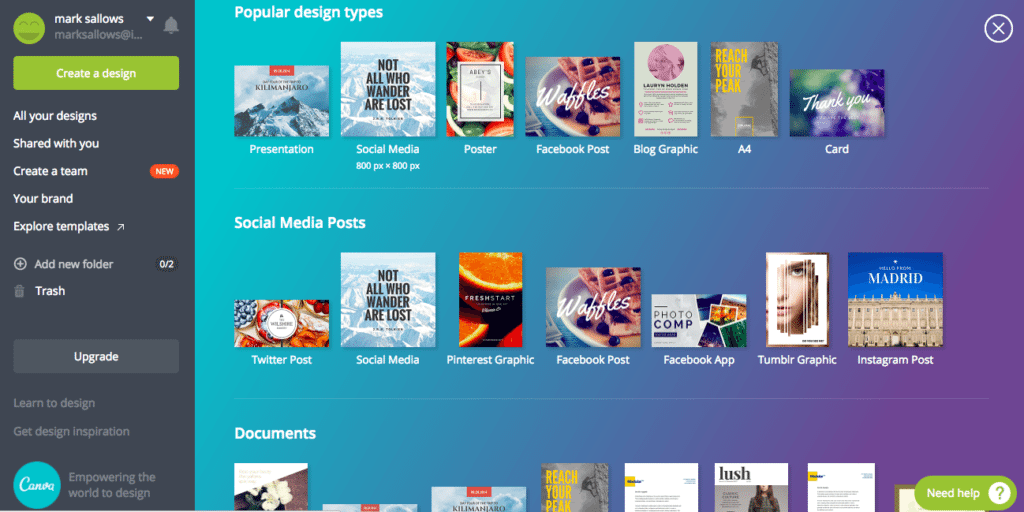This screenshot has height=512, width=1024.
Task: Click the Facebook App label
Action: coord(699,360)
